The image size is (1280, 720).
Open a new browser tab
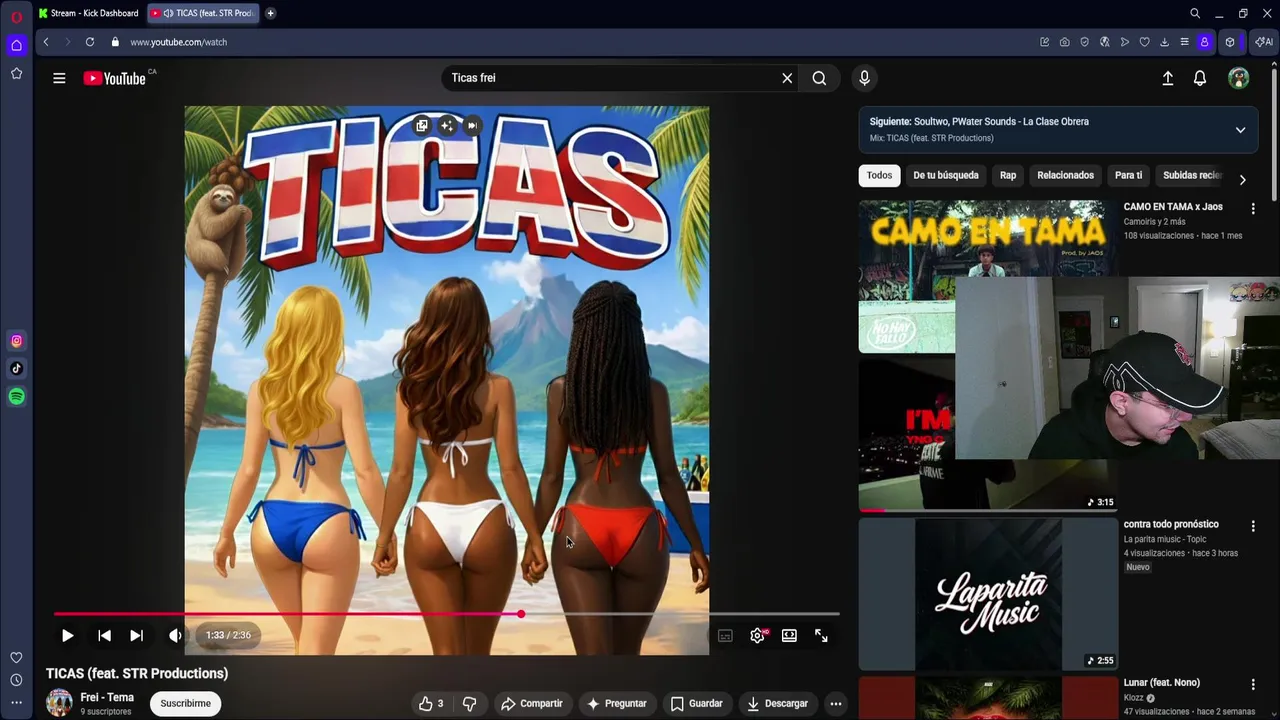(270, 13)
